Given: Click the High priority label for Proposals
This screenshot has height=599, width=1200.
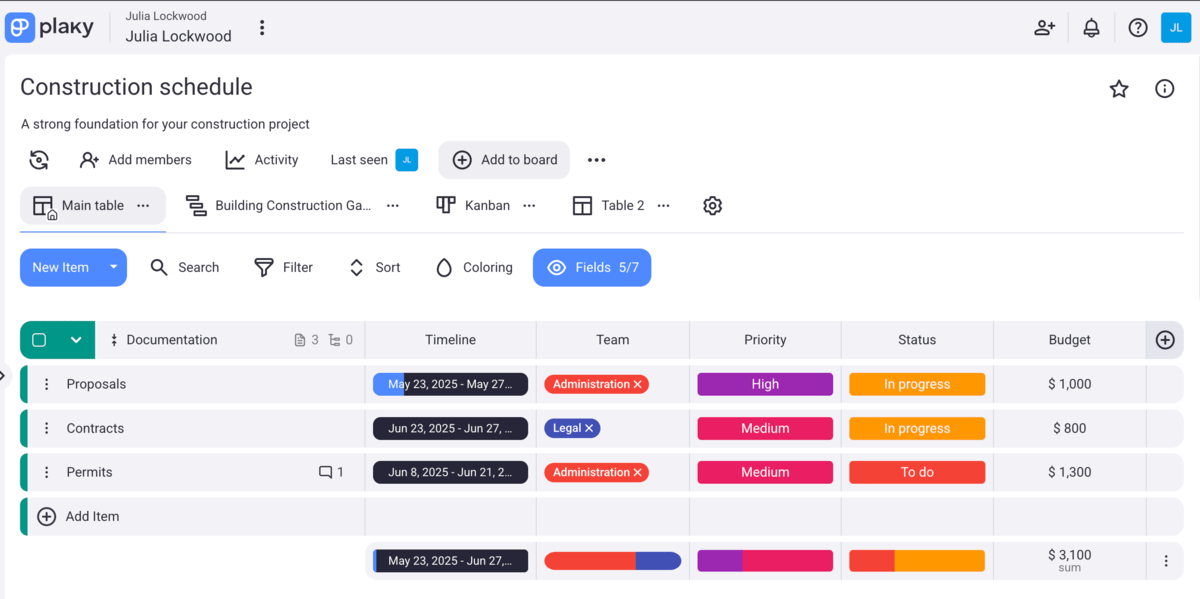Looking at the screenshot, I should click(765, 384).
